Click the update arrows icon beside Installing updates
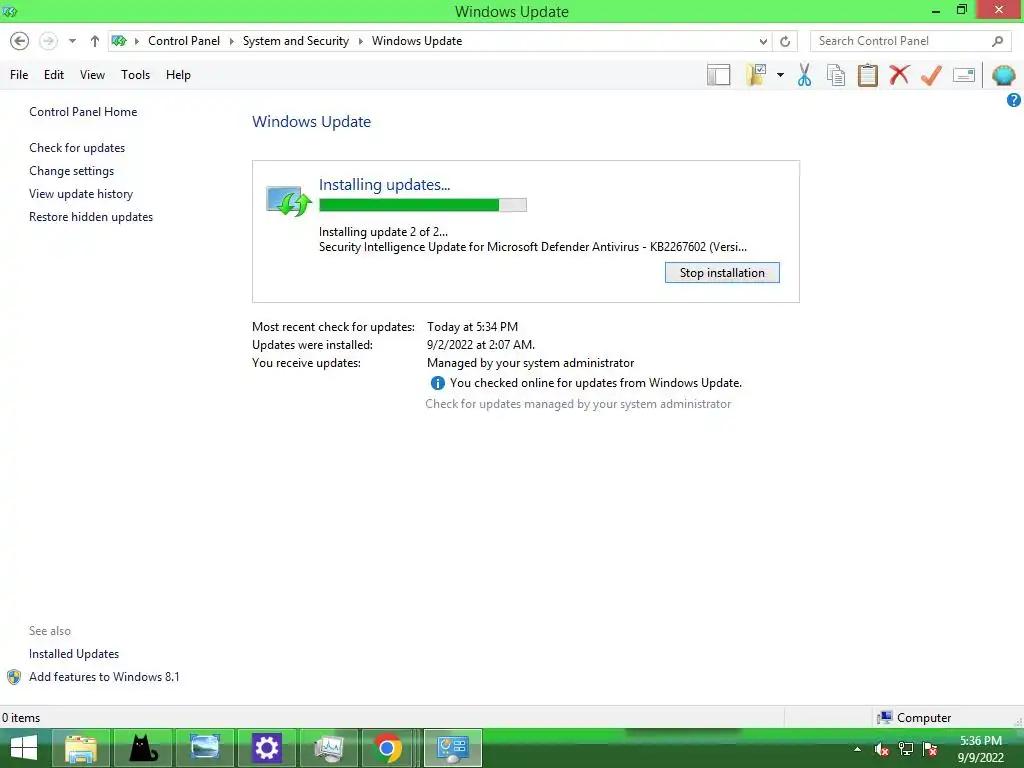 tap(288, 201)
